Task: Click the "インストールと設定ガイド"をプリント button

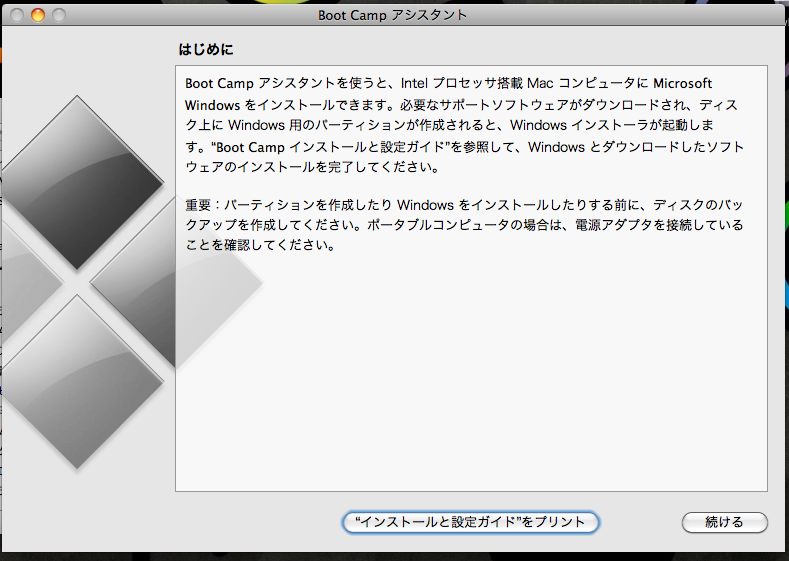Action: point(470,522)
